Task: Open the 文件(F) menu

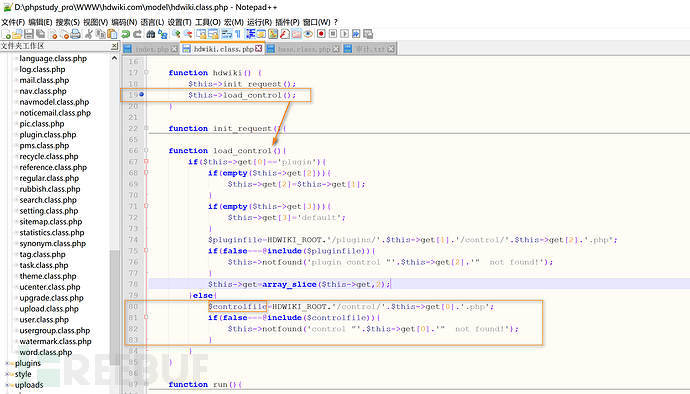Action: pyautogui.click(x=13, y=22)
